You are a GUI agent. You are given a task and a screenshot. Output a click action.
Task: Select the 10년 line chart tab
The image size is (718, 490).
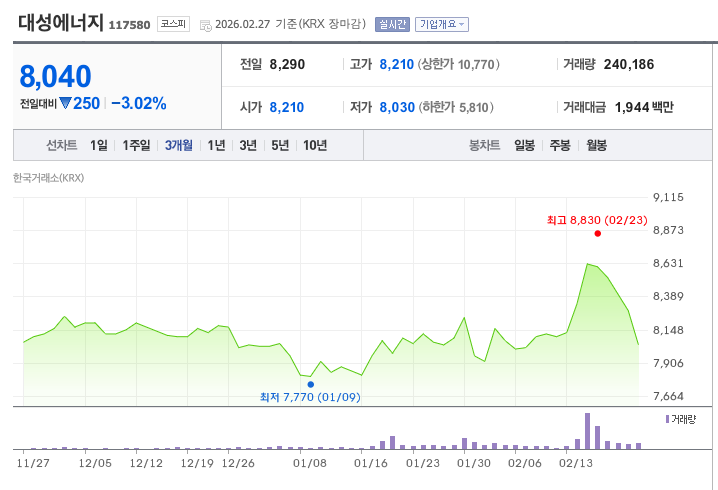coord(315,146)
